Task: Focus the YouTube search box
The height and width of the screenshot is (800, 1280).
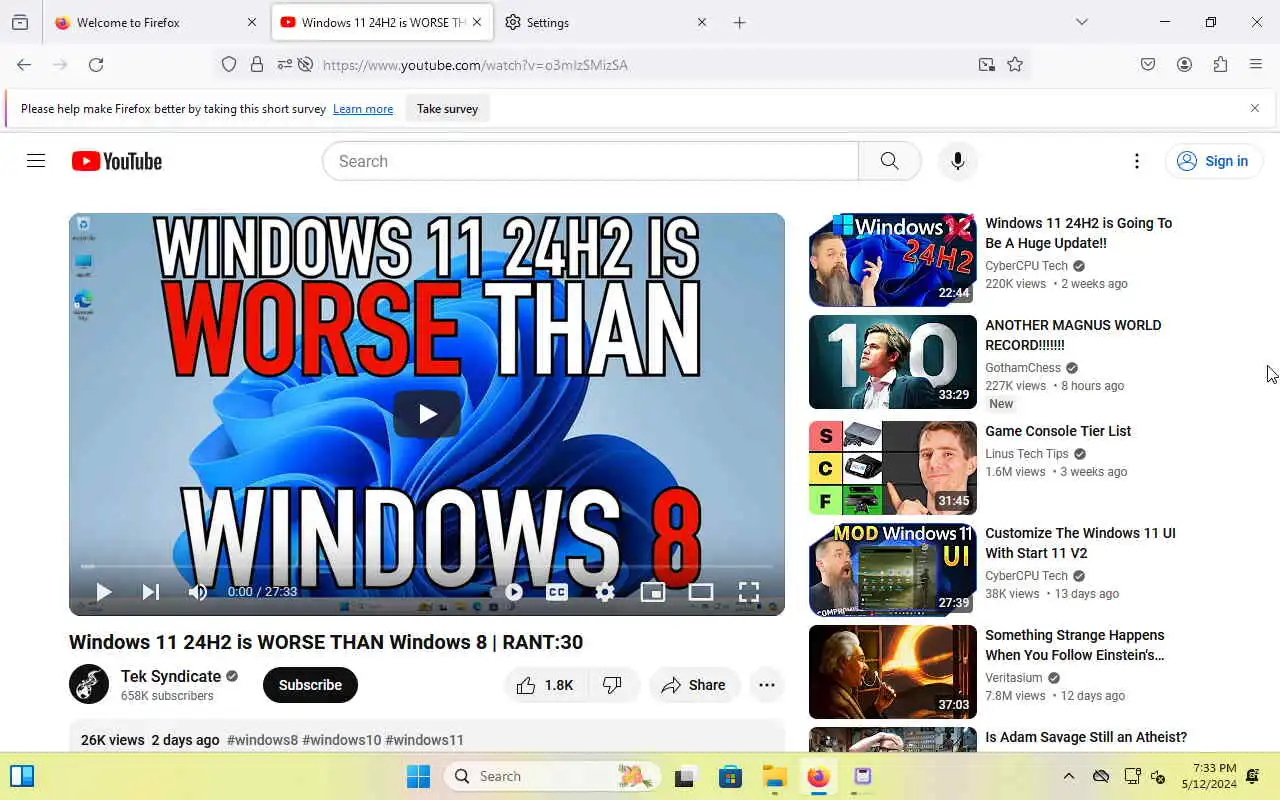Action: [590, 161]
